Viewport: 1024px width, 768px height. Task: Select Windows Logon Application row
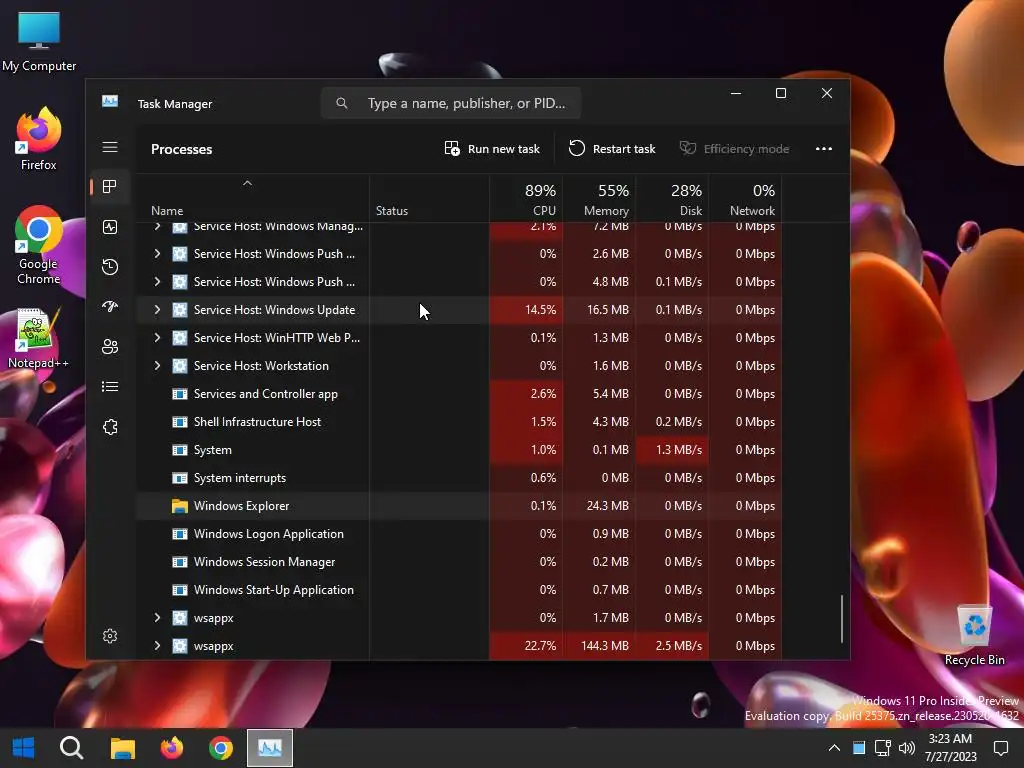(x=459, y=534)
